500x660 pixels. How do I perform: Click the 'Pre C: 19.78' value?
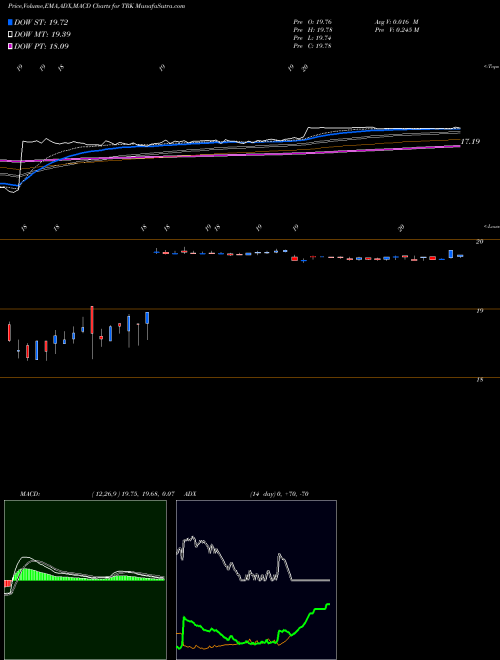click(313, 46)
